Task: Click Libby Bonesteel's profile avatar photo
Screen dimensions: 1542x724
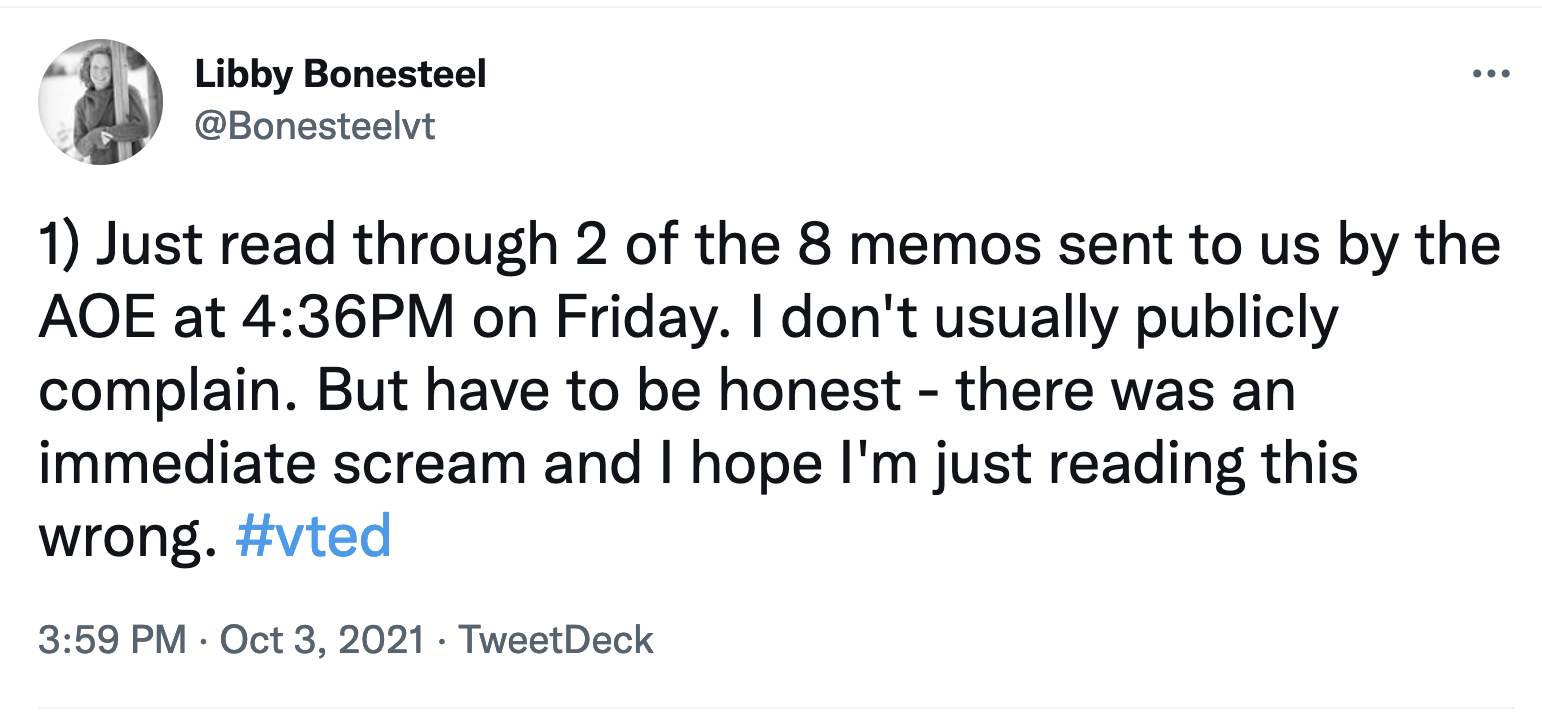Action: click(100, 102)
